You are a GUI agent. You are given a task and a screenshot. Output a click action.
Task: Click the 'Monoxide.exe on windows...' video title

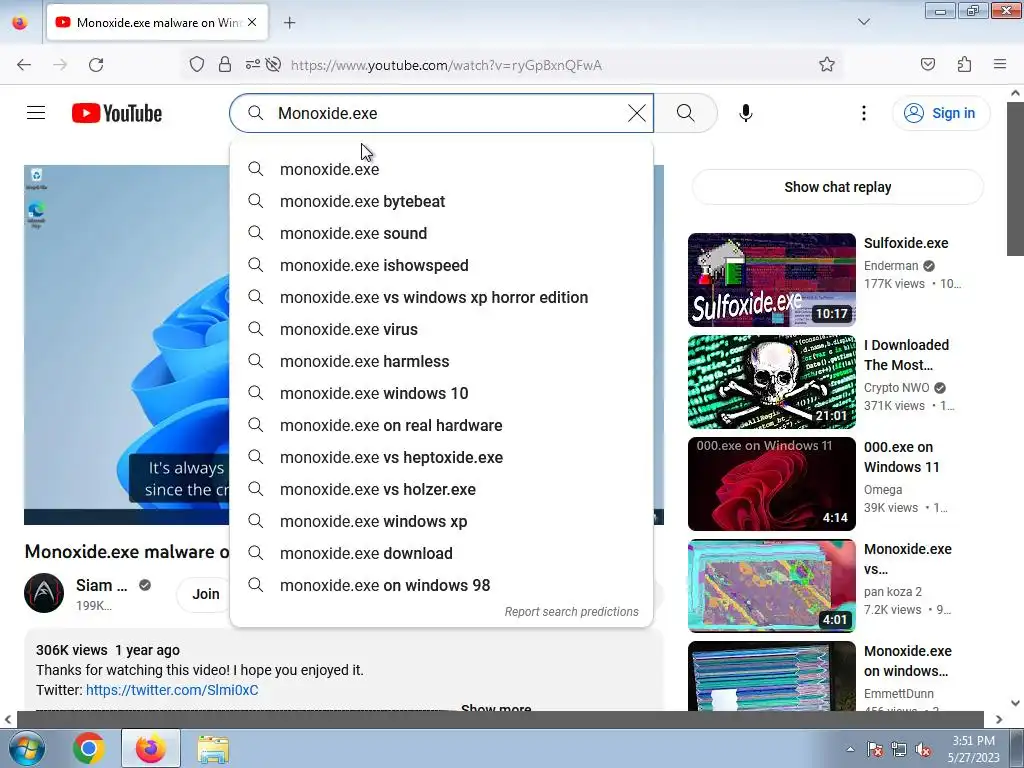point(907,661)
